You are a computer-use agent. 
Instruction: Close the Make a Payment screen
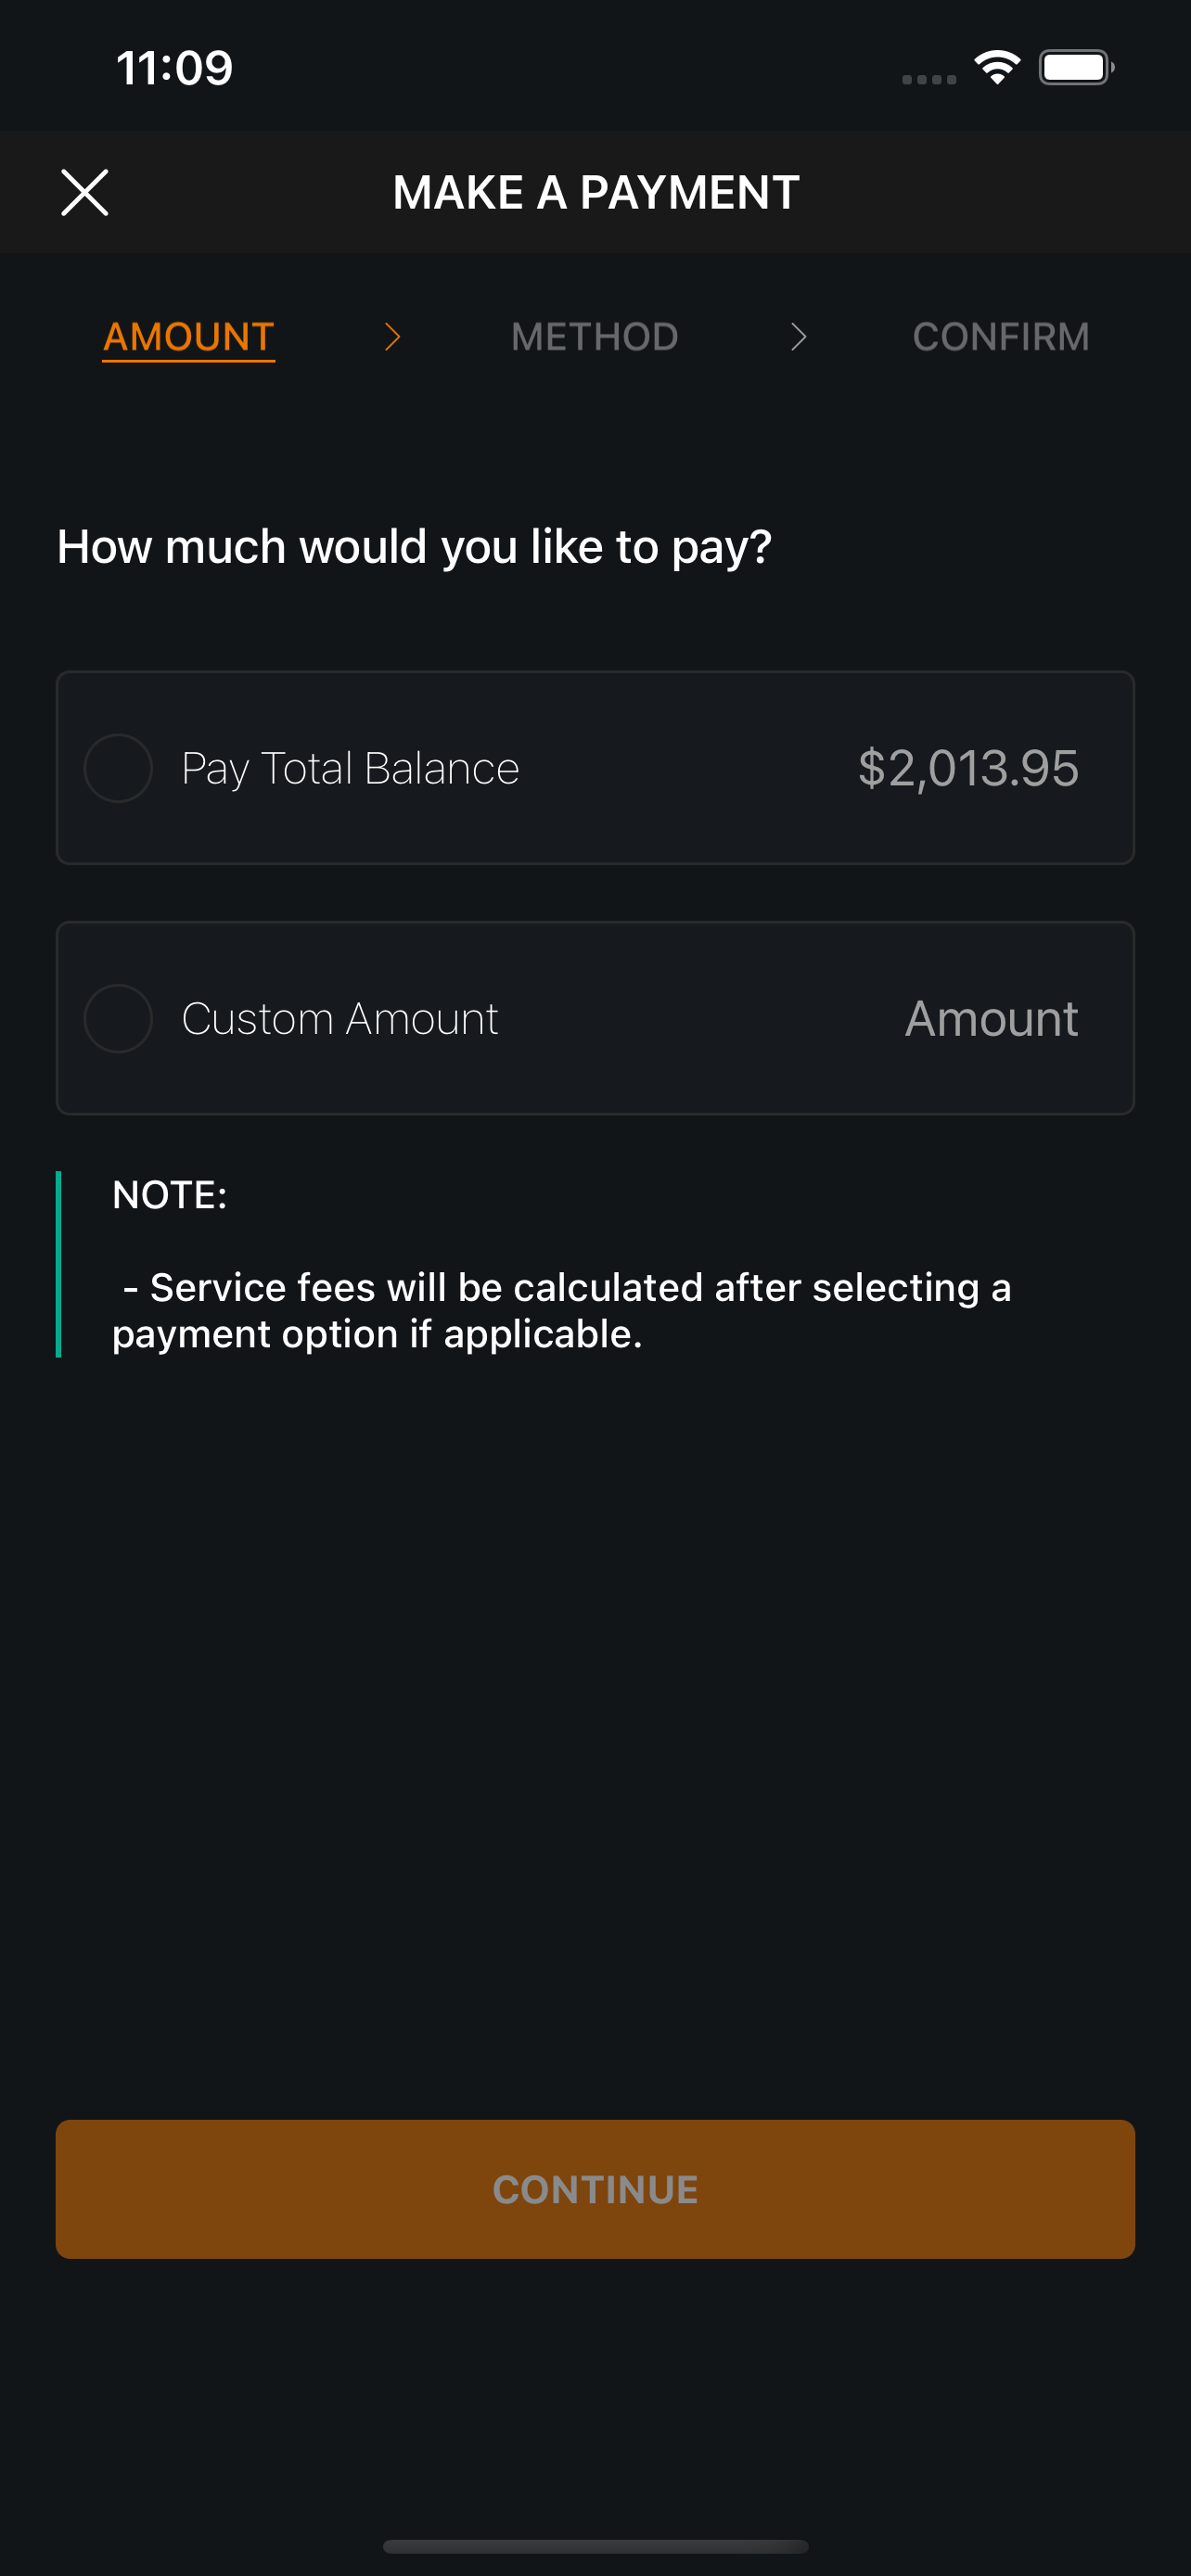pos(85,192)
